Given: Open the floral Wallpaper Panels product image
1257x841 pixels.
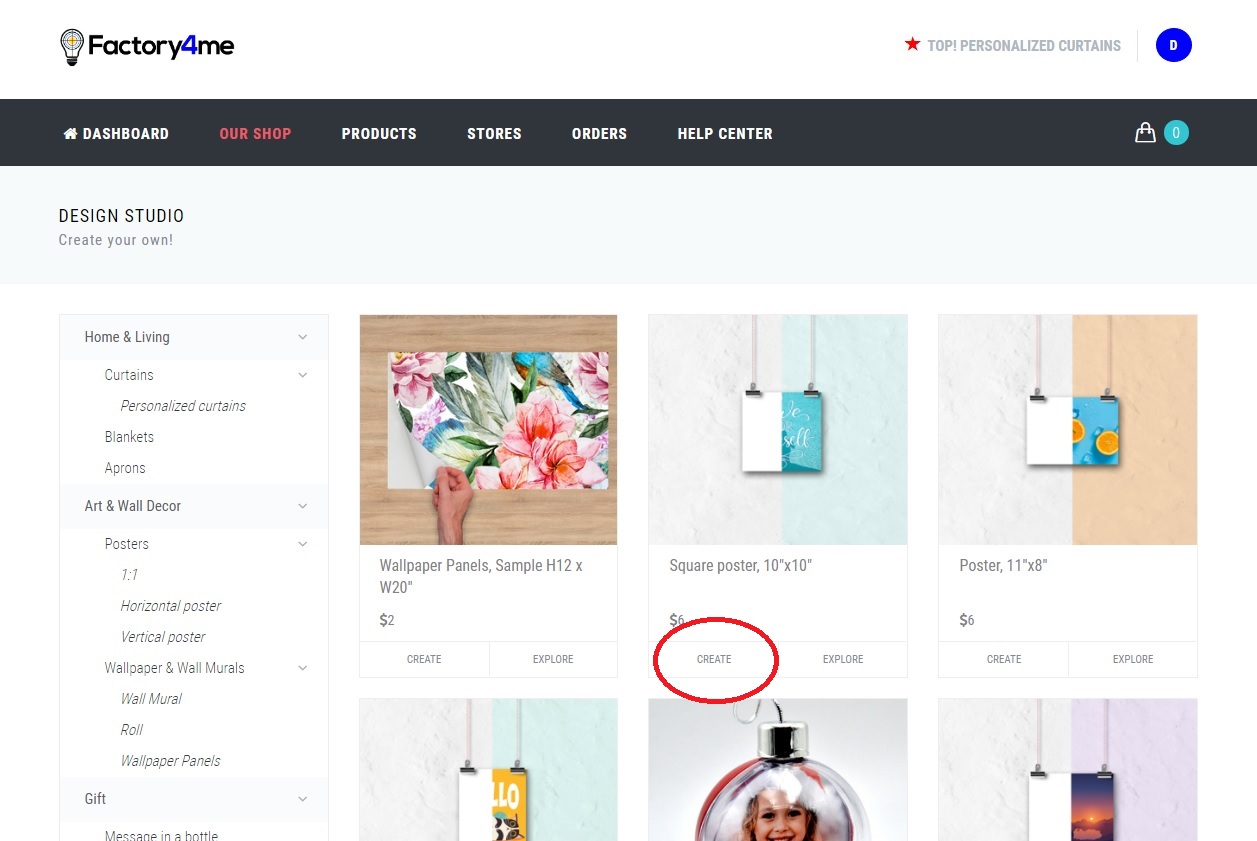Looking at the screenshot, I should (489, 430).
